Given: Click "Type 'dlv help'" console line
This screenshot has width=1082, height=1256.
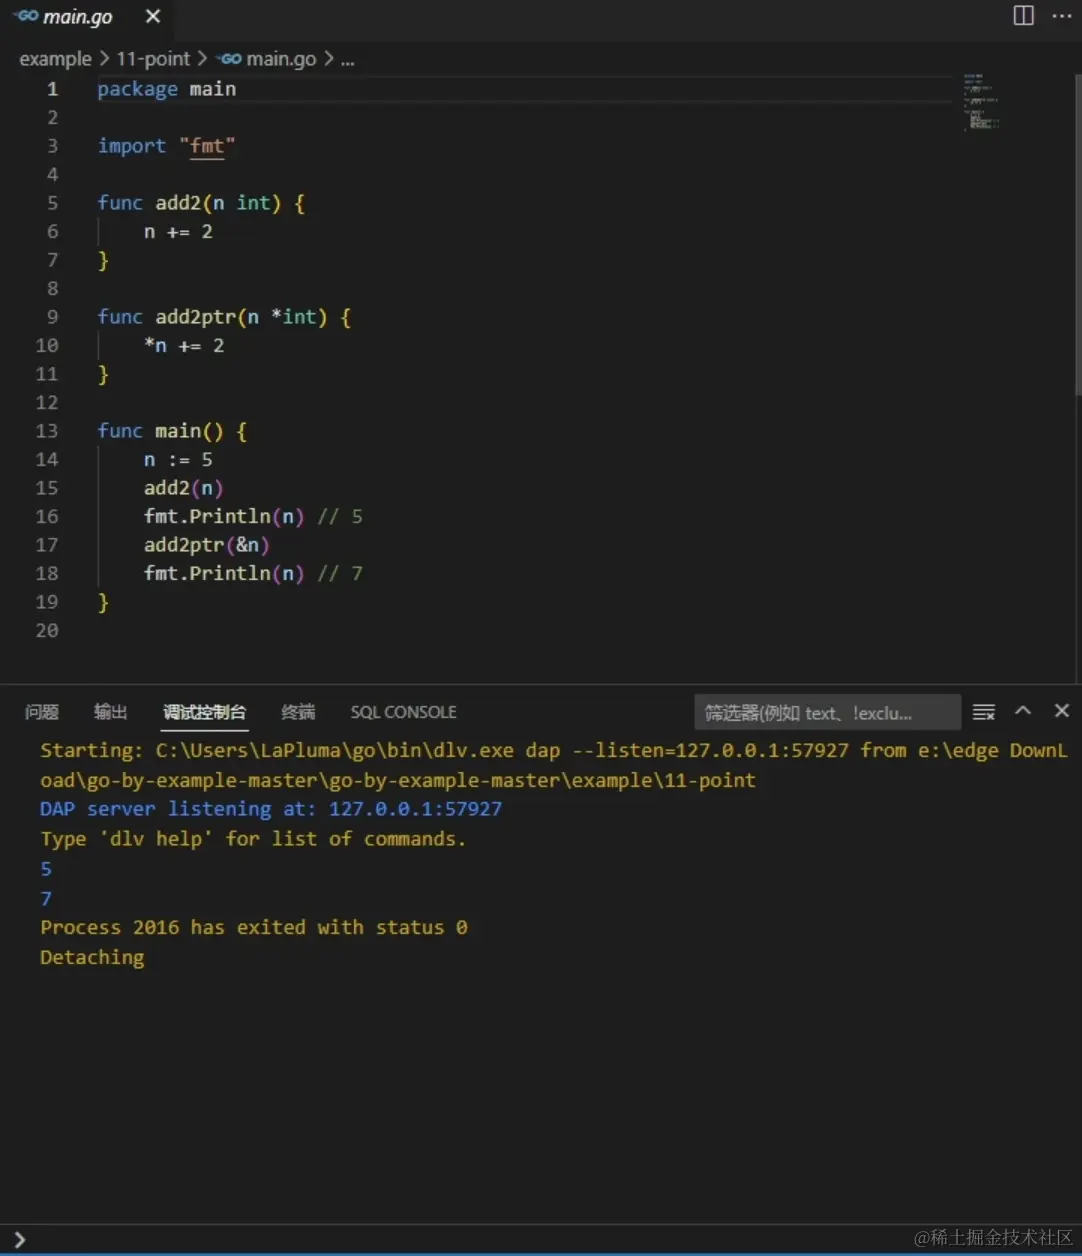Looking at the screenshot, I should pyautogui.click(x=253, y=839).
